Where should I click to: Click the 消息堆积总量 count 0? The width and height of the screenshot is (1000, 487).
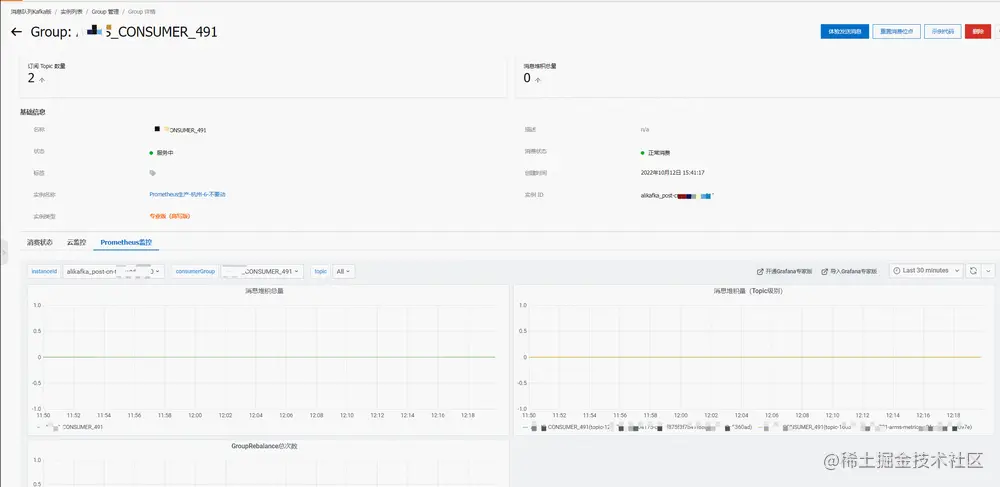(527, 78)
